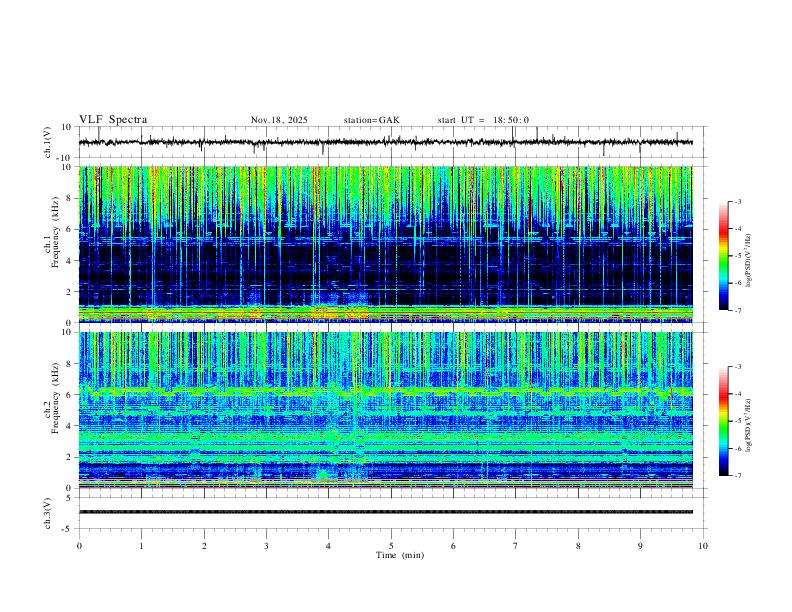Click the ch.1 voltage waveform trace

pyautogui.click(x=385, y=142)
